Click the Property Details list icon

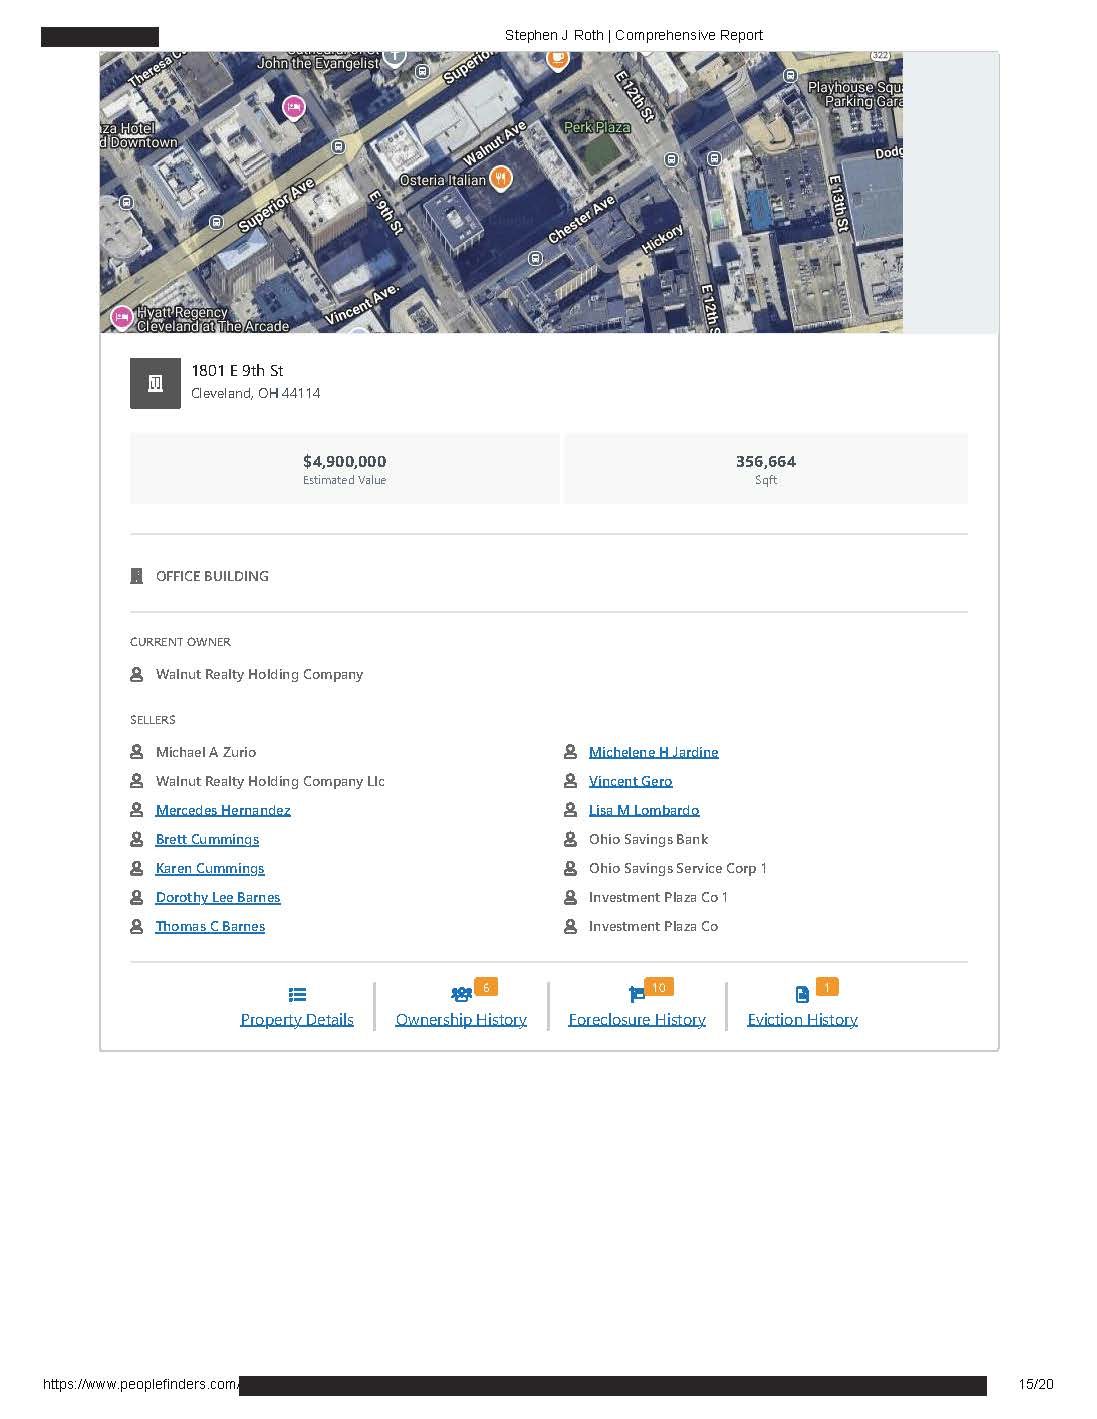pos(297,994)
